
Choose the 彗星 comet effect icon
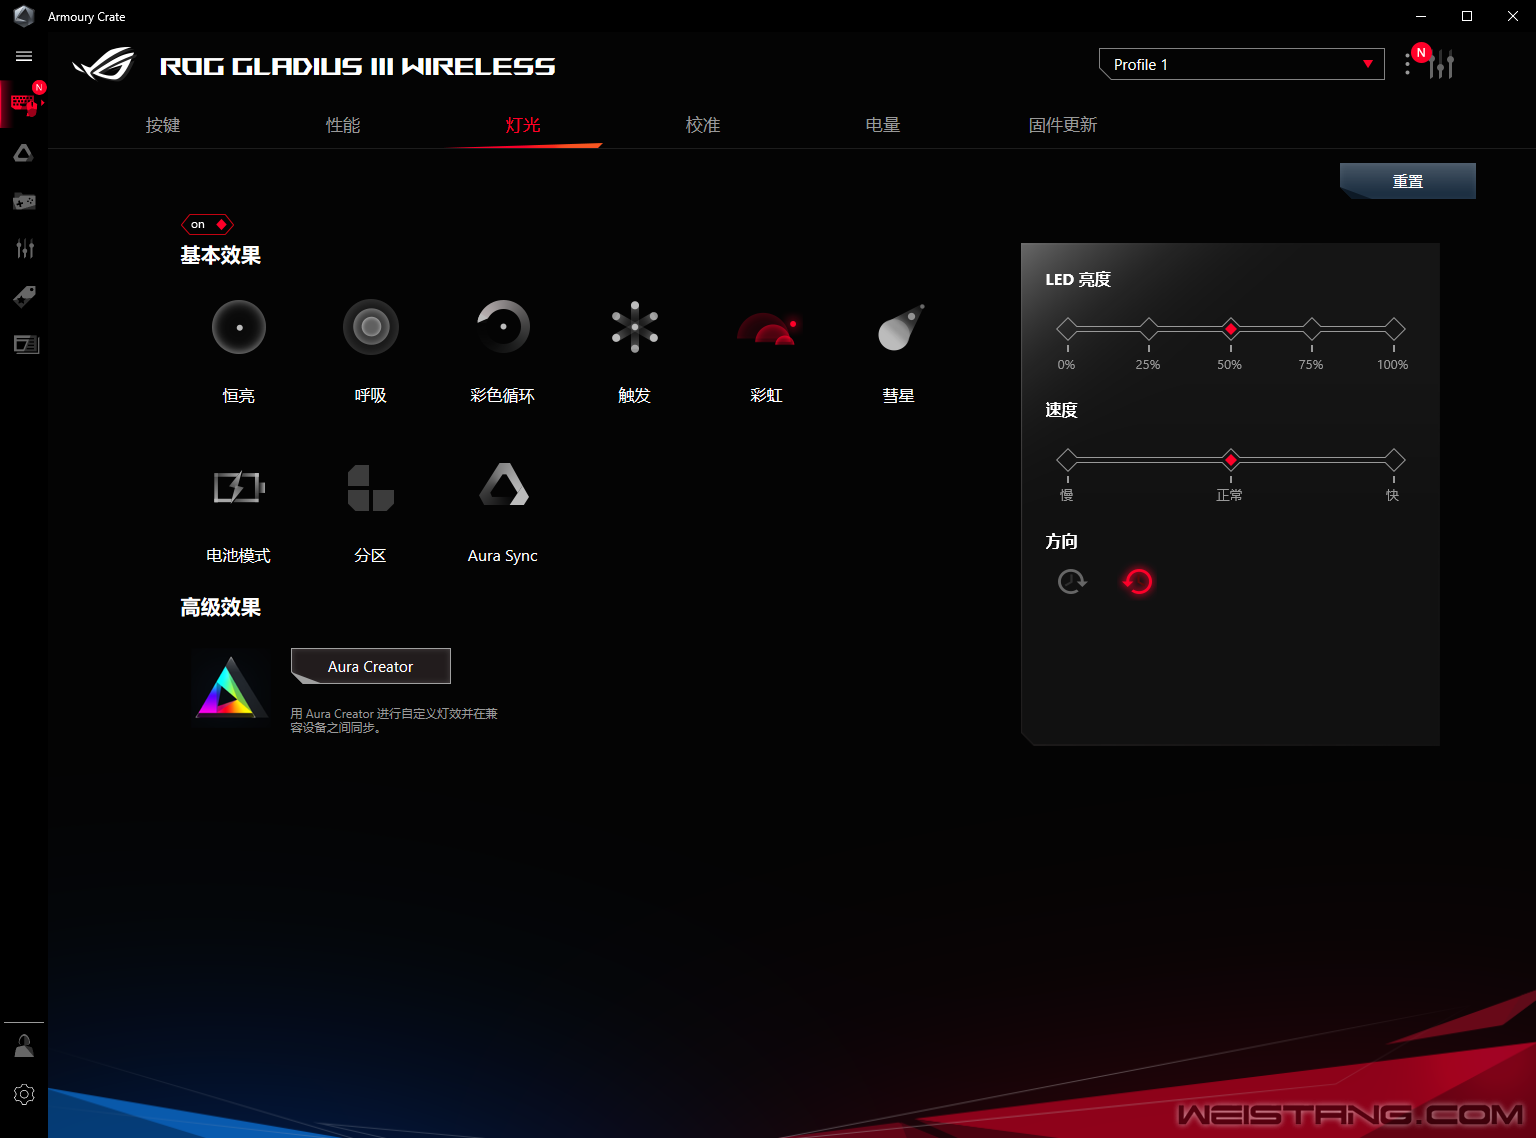pos(900,327)
